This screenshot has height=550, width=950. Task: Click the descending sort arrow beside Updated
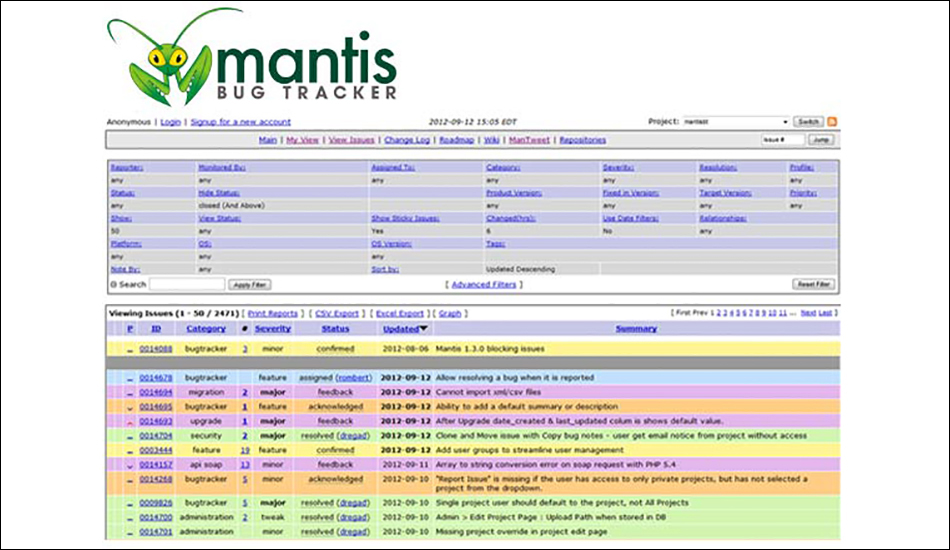(x=424, y=329)
